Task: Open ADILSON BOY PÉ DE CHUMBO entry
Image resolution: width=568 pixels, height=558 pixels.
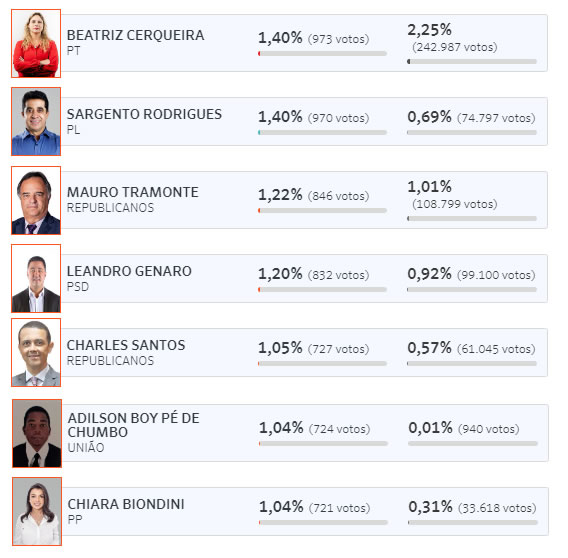Action: coord(134,426)
